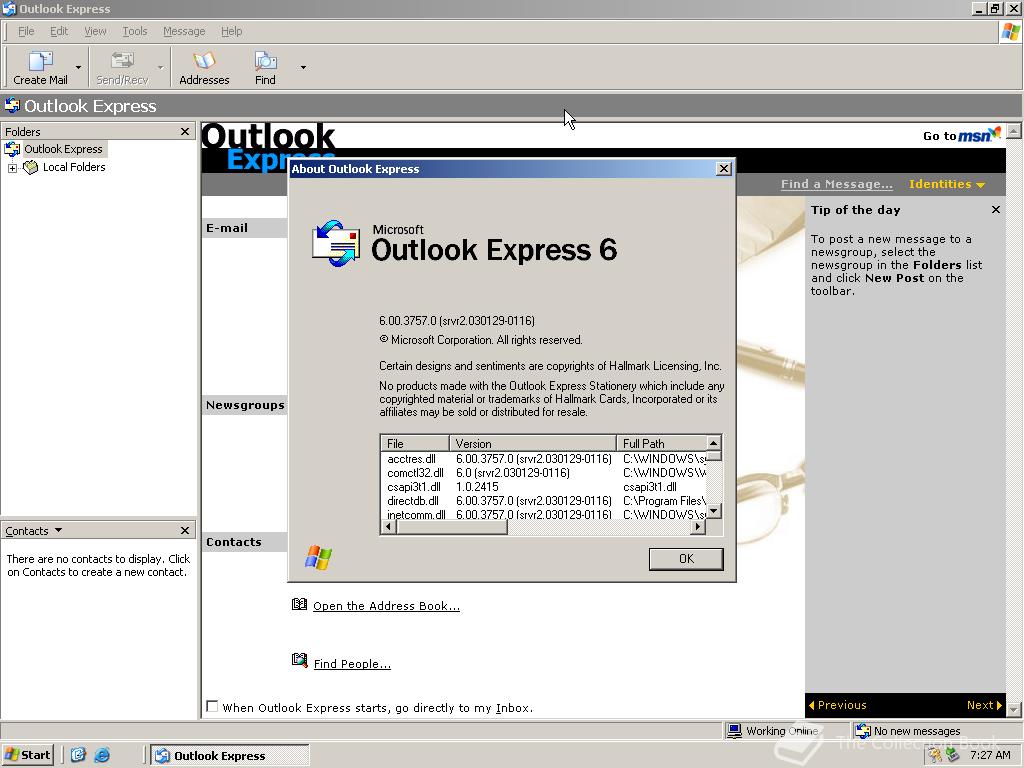1024x768 pixels.
Task: Open the Create Mail stationery dropdown arrow
Action: point(78,67)
